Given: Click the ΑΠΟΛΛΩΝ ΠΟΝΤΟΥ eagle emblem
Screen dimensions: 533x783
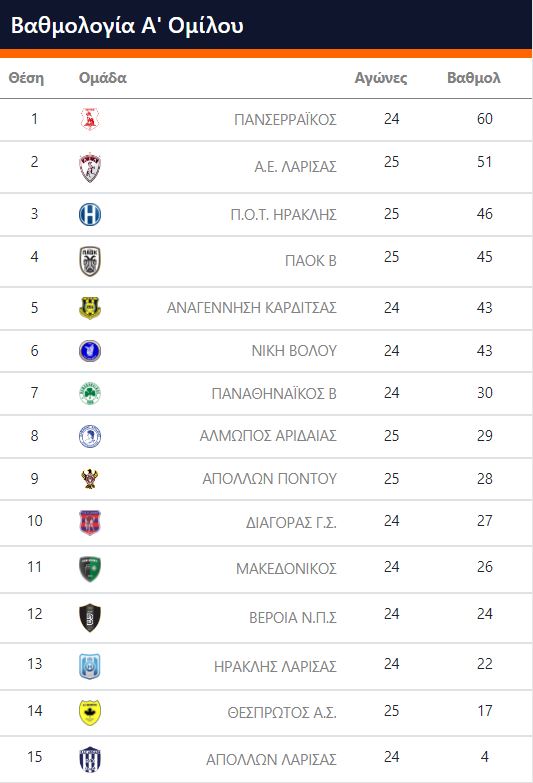Looking at the screenshot, I should [90, 479].
